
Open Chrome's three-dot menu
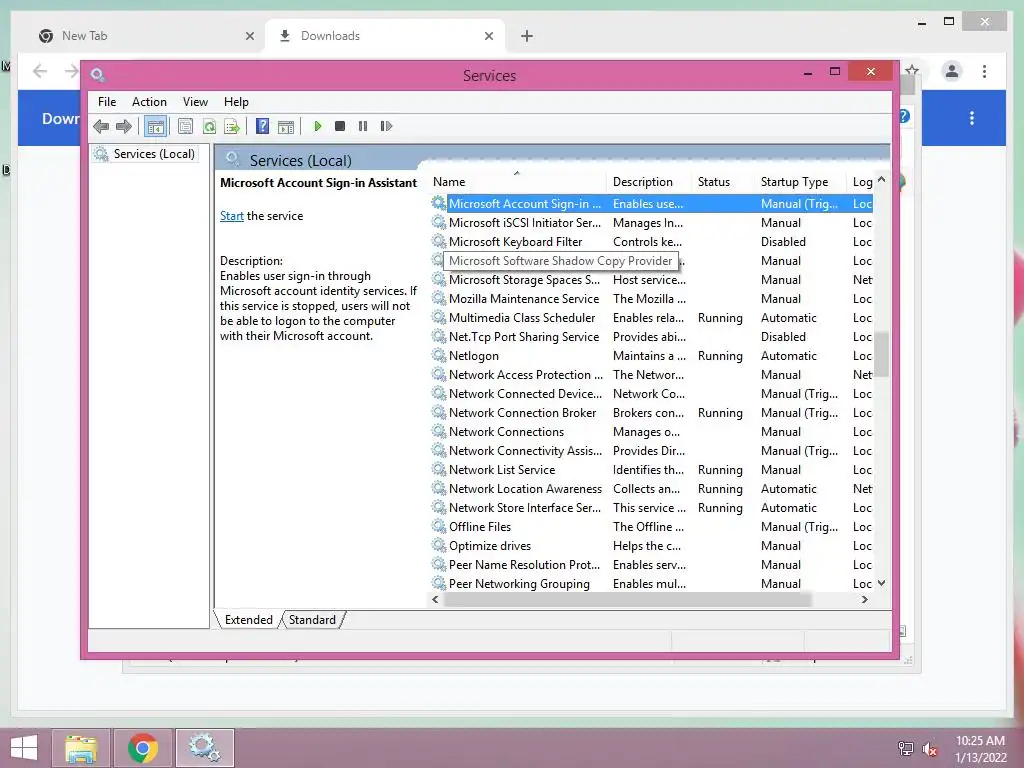pyautogui.click(x=984, y=71)
